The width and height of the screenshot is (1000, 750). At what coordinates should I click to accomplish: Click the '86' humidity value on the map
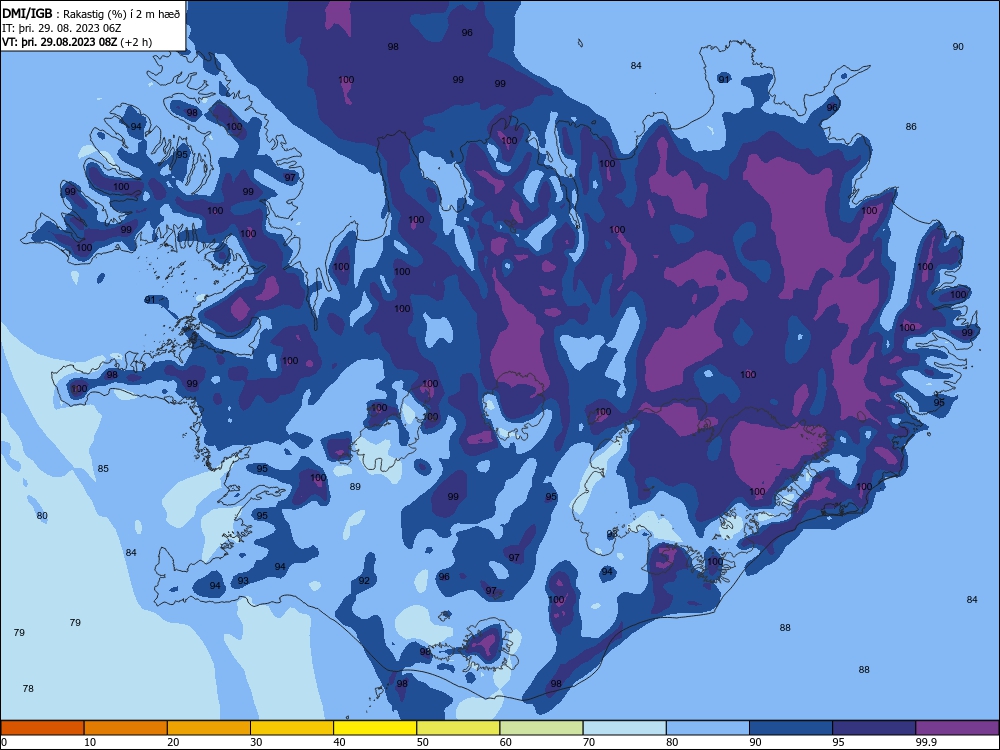(911, 127)
